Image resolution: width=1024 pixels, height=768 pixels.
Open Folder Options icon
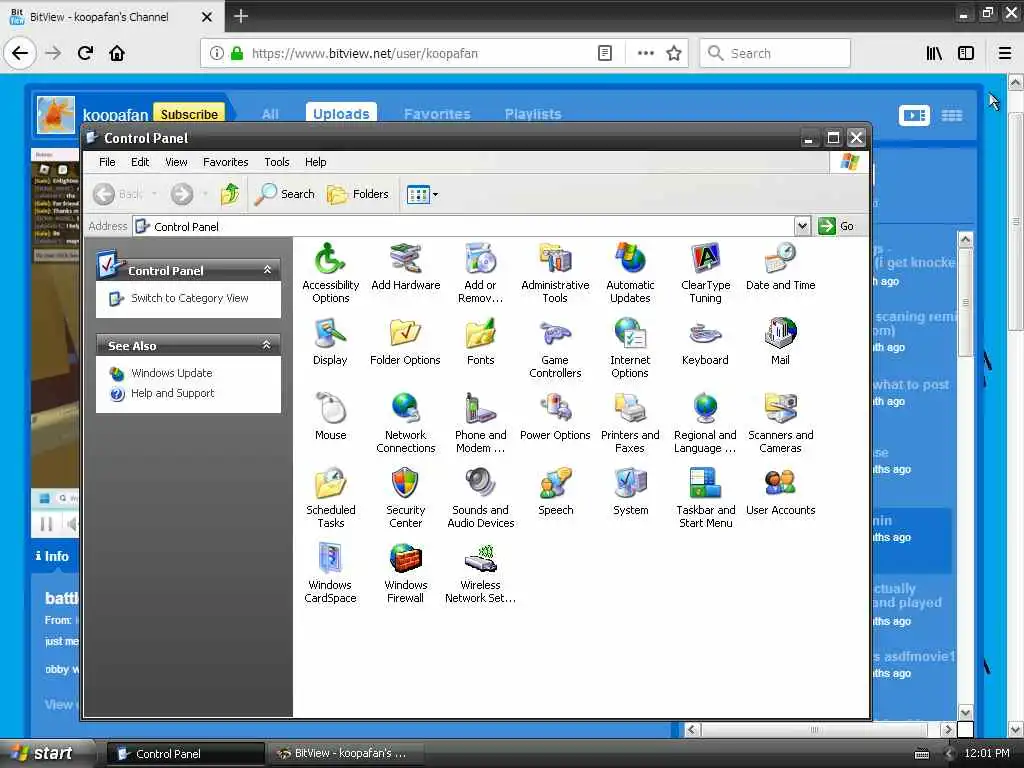point(406,342)
